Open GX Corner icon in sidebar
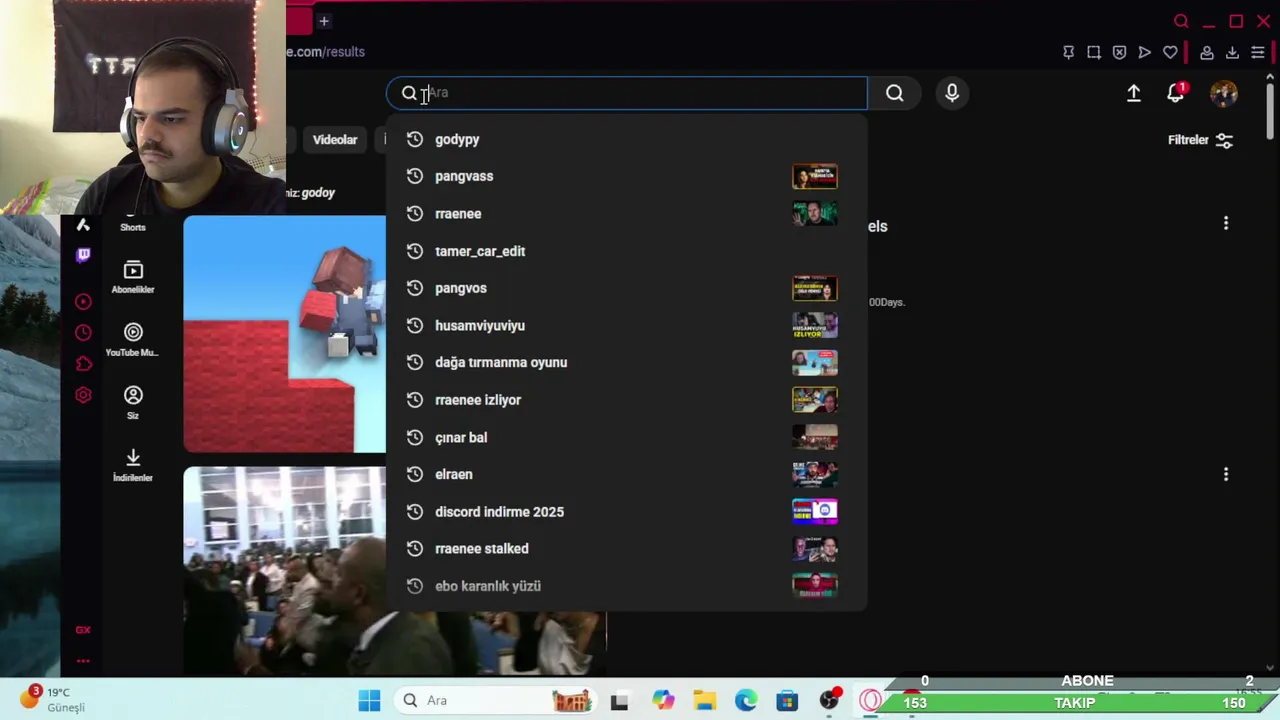This screenshot has width=1280, height=720. [83, 630]
